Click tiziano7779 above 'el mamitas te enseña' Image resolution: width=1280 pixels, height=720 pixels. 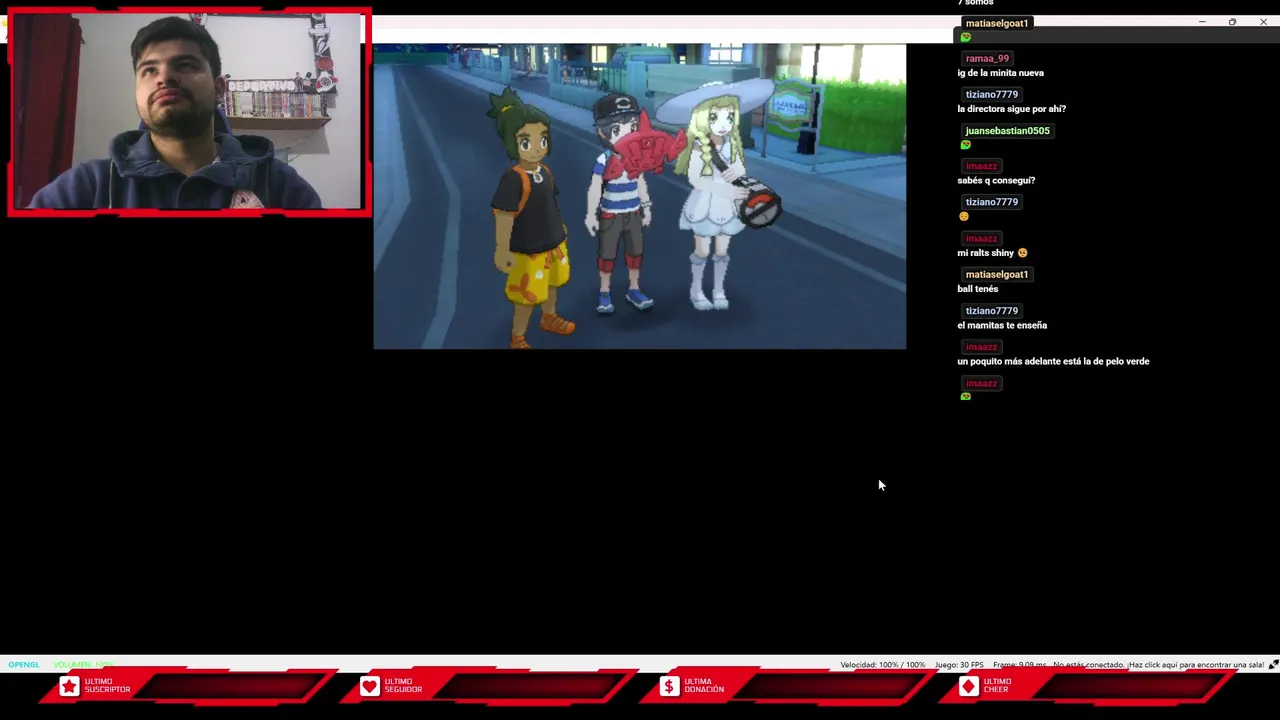[x=991, y=311]
